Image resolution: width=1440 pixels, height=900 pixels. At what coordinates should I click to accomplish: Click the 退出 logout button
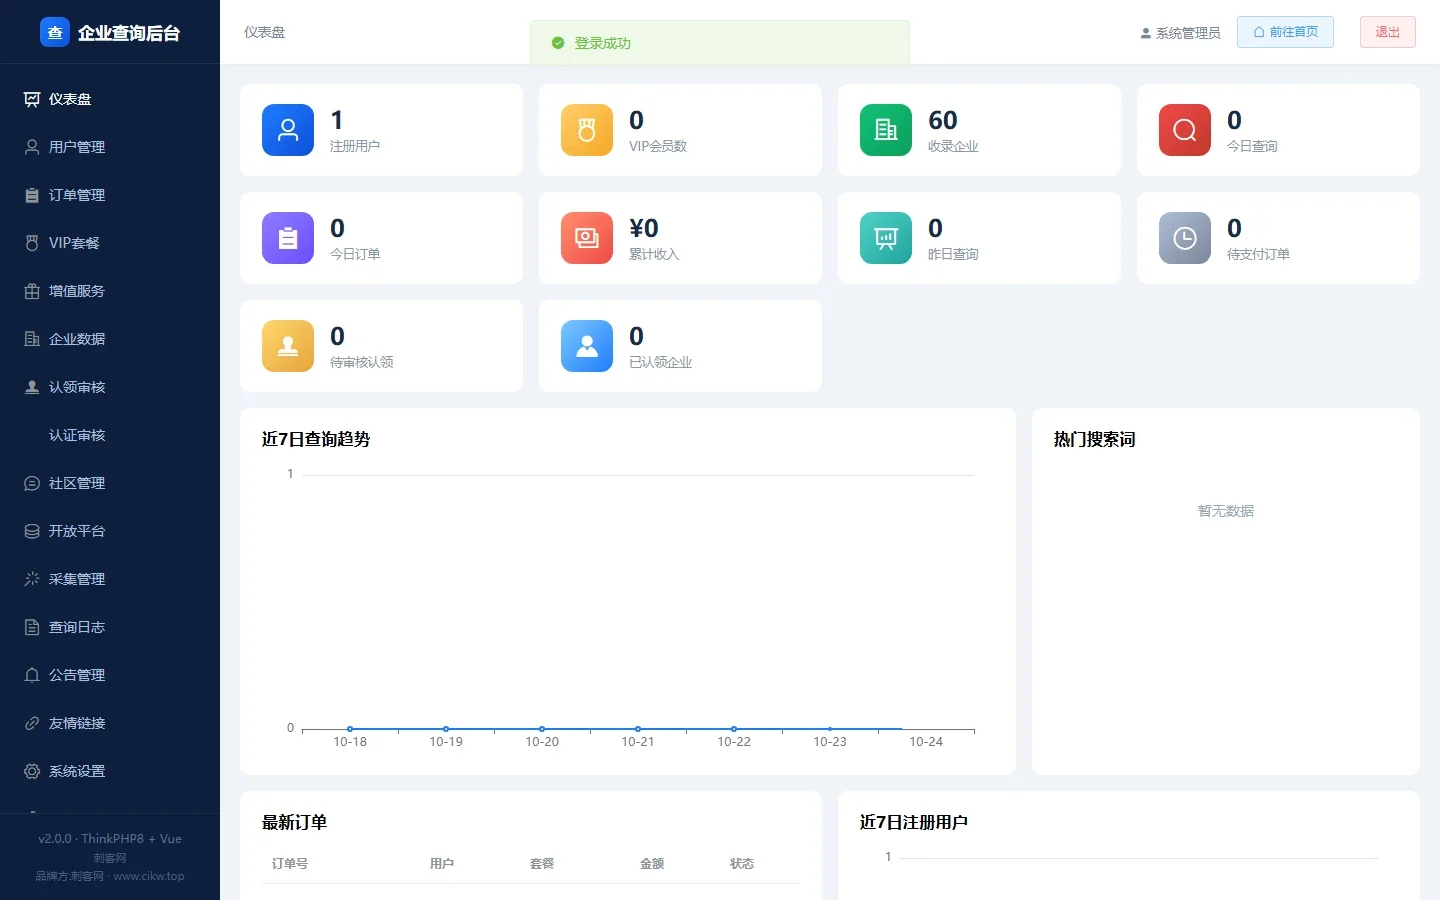pyautogui.click(x=1388, y=32)
